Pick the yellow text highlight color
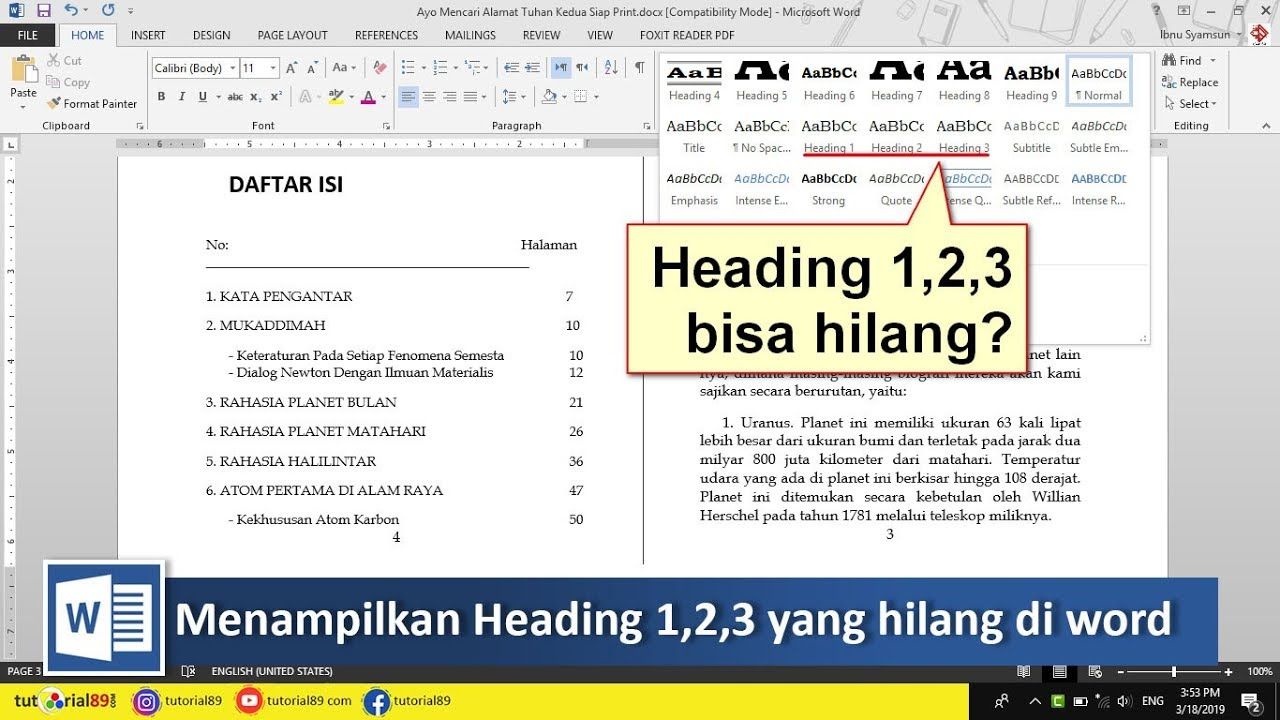 [336, 97]
